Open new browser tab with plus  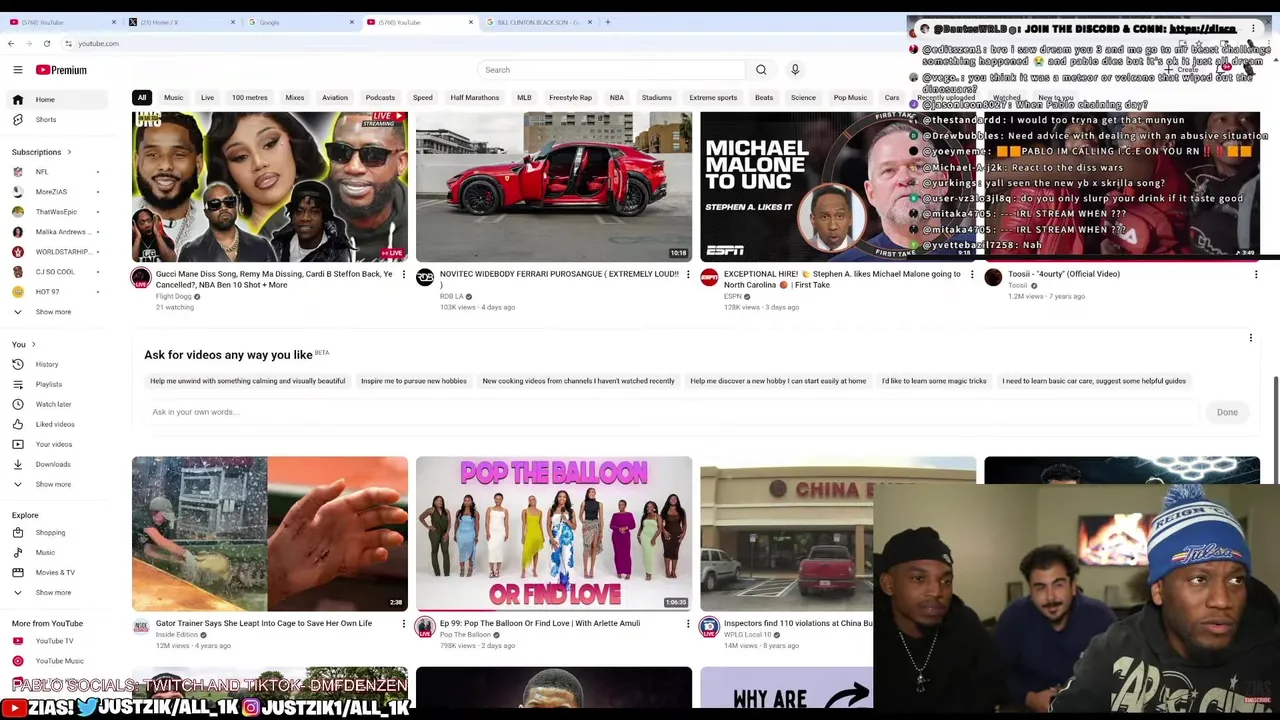(608, 22)
